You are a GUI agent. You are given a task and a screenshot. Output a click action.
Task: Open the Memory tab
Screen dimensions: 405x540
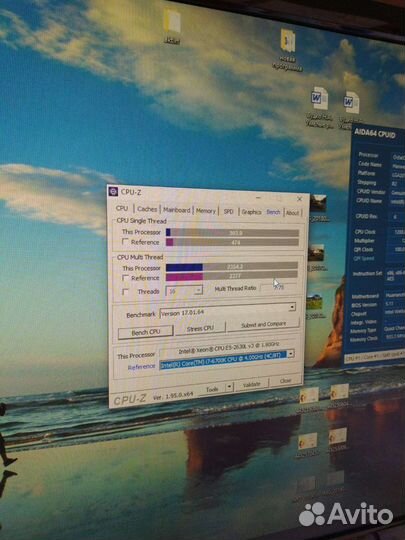[x=206, y=211]
